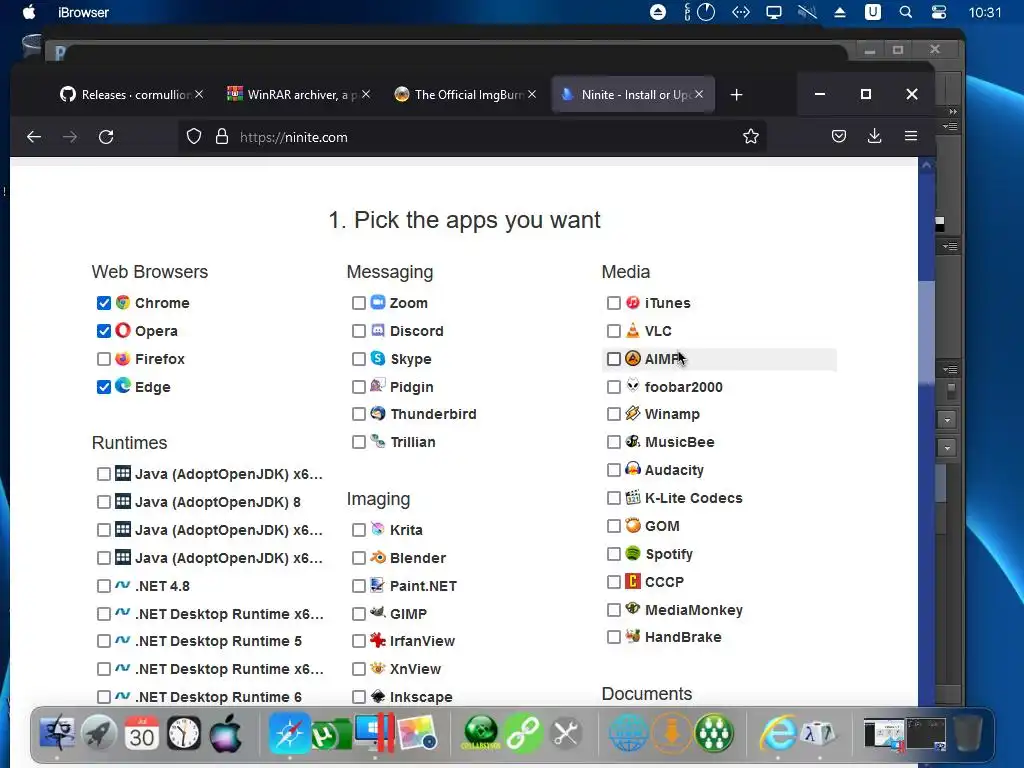1024x768 pixels.
Task: Open Safari compass icon in dock
Action: click(288, 733)
